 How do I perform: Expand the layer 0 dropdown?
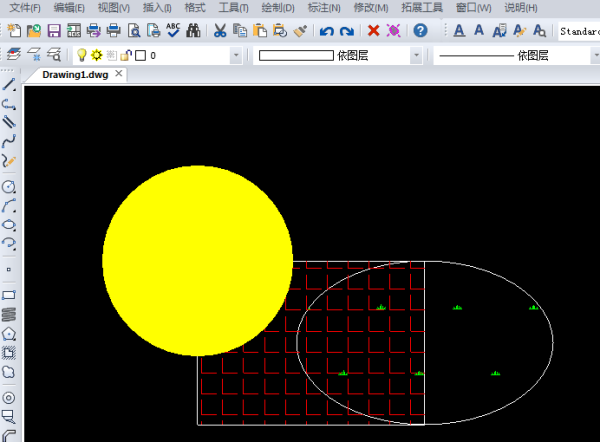[x=236, y=56]
